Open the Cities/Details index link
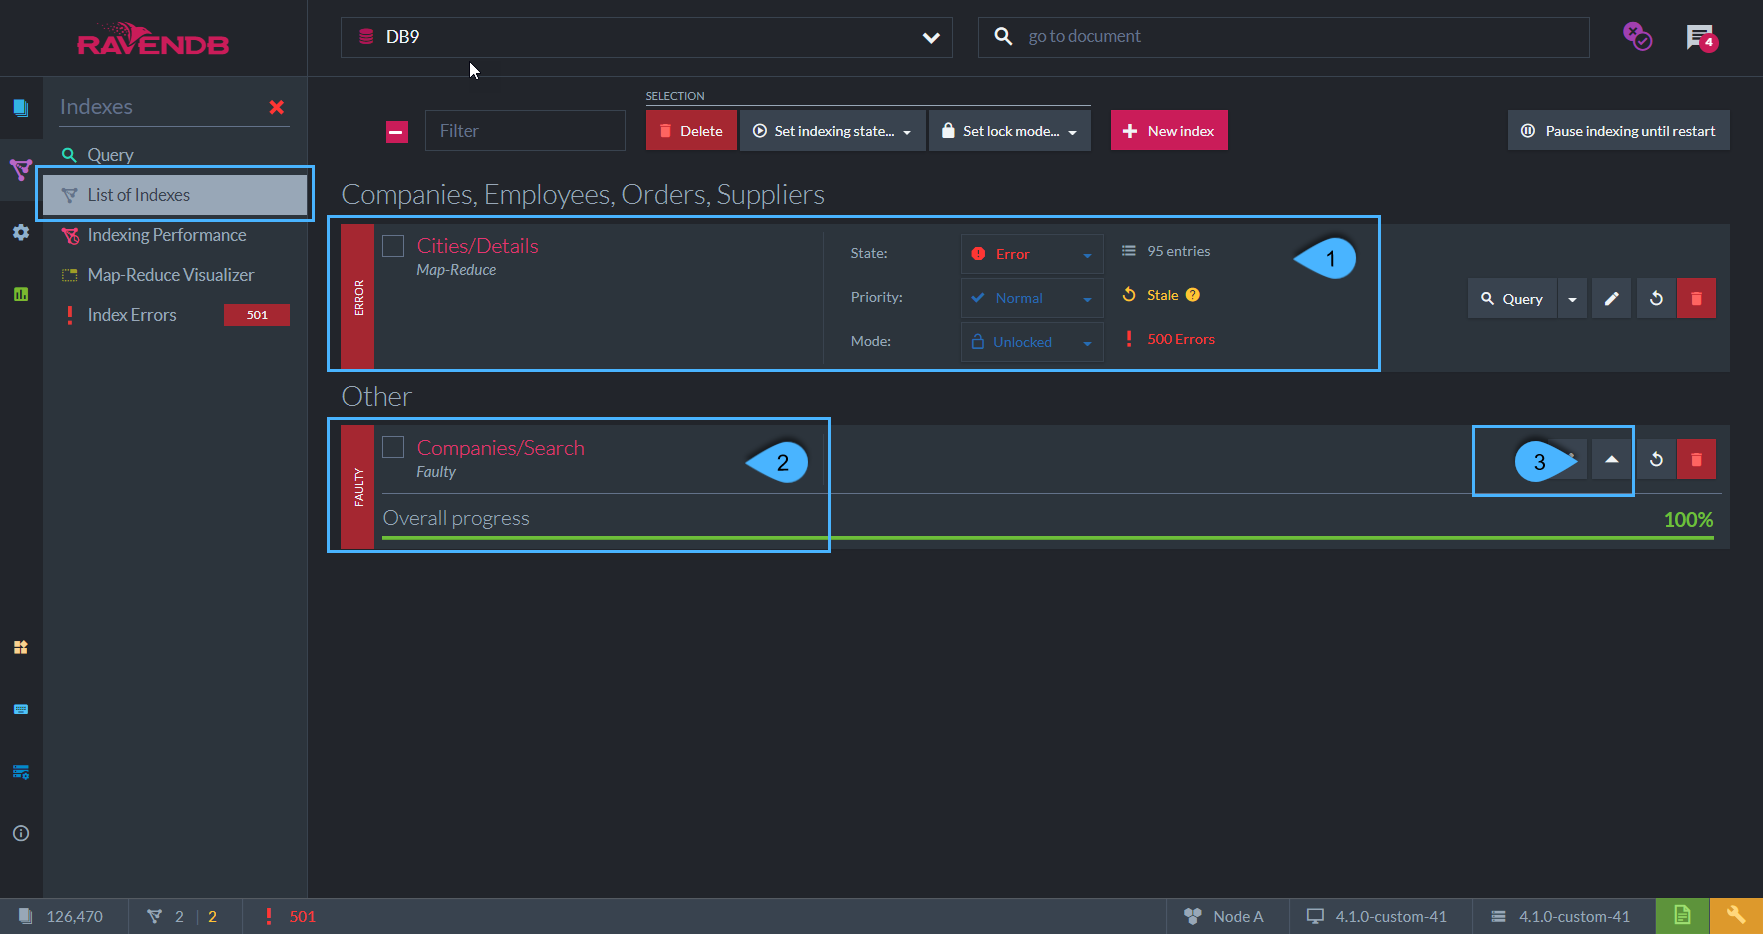This screenshot has height=934, width=1763. pyautogui.click(x=477, y=246)
